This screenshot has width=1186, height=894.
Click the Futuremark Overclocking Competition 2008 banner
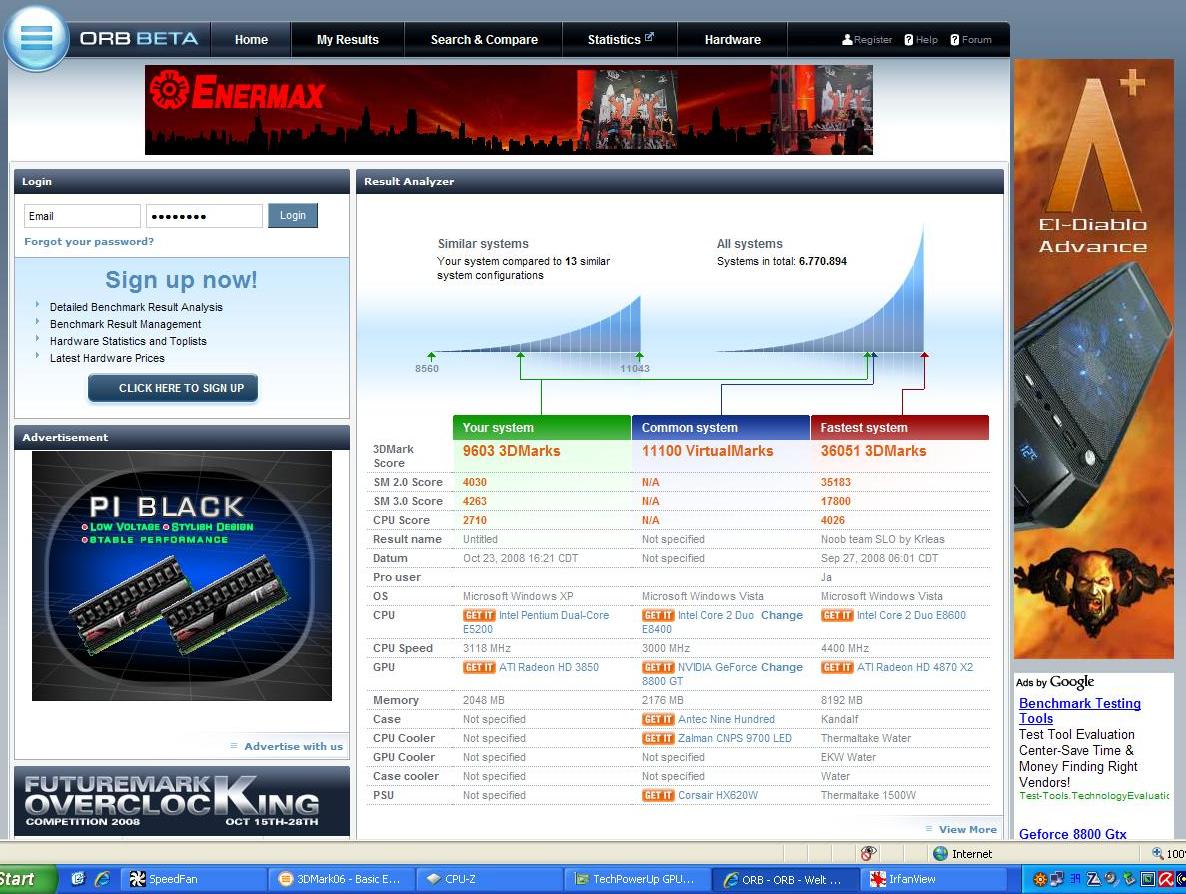[182, 801]
